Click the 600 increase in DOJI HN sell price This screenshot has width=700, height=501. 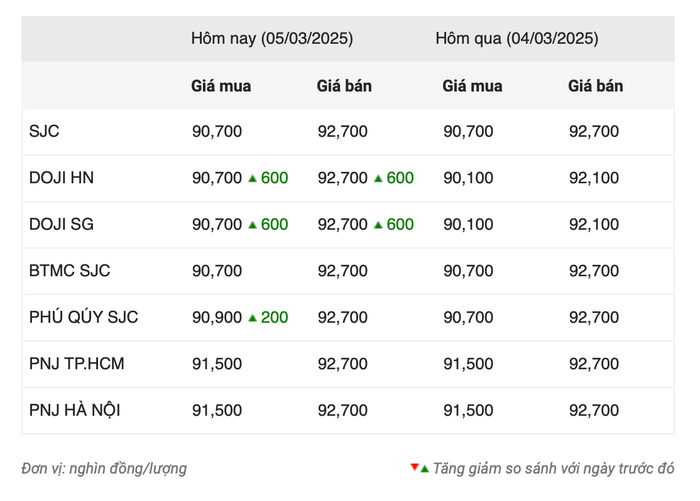pyautogui.click(x=400, y=178)
